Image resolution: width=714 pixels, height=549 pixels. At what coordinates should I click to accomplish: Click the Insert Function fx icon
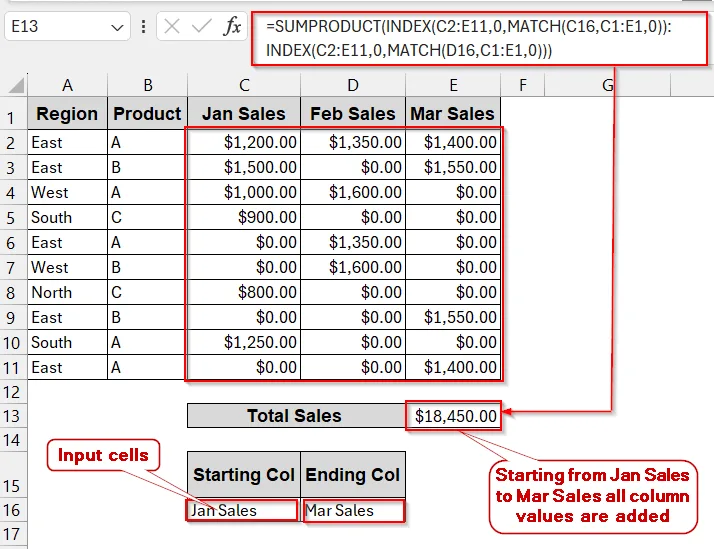tap(232, 26)
